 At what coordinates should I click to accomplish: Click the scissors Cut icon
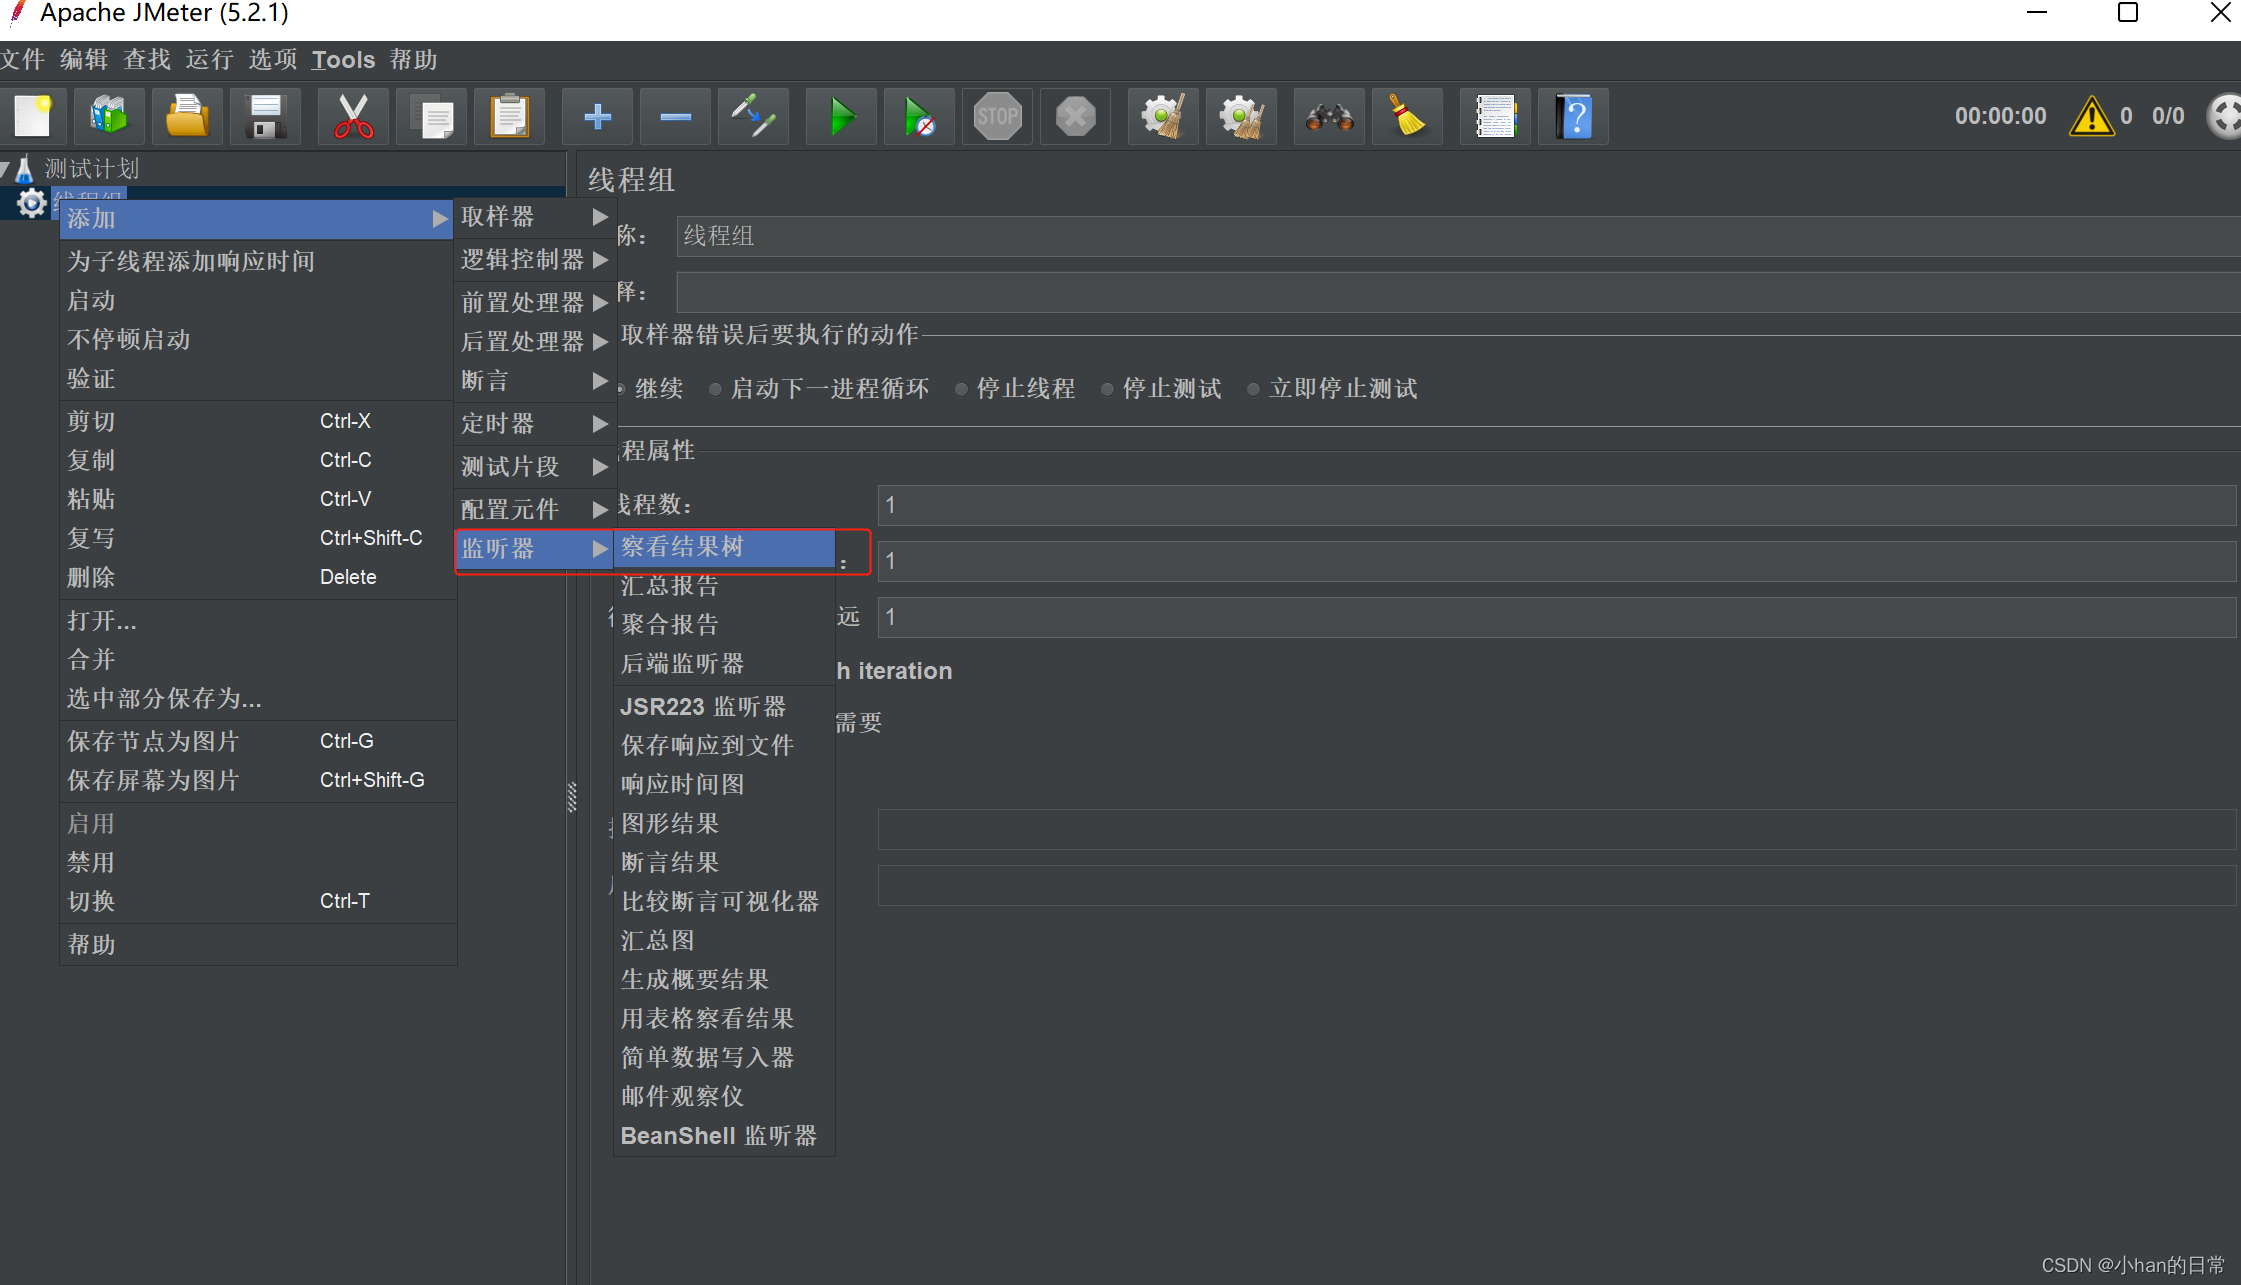pos(353,117)
